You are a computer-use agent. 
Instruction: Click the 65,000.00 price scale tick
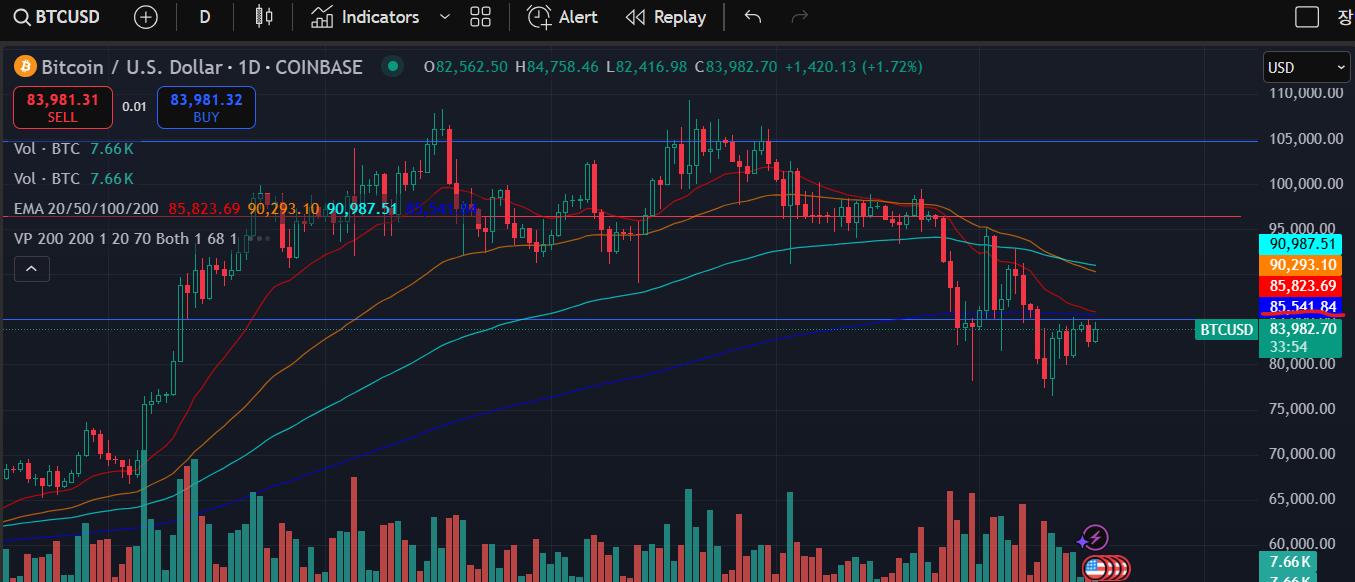tap(1302, 499)
